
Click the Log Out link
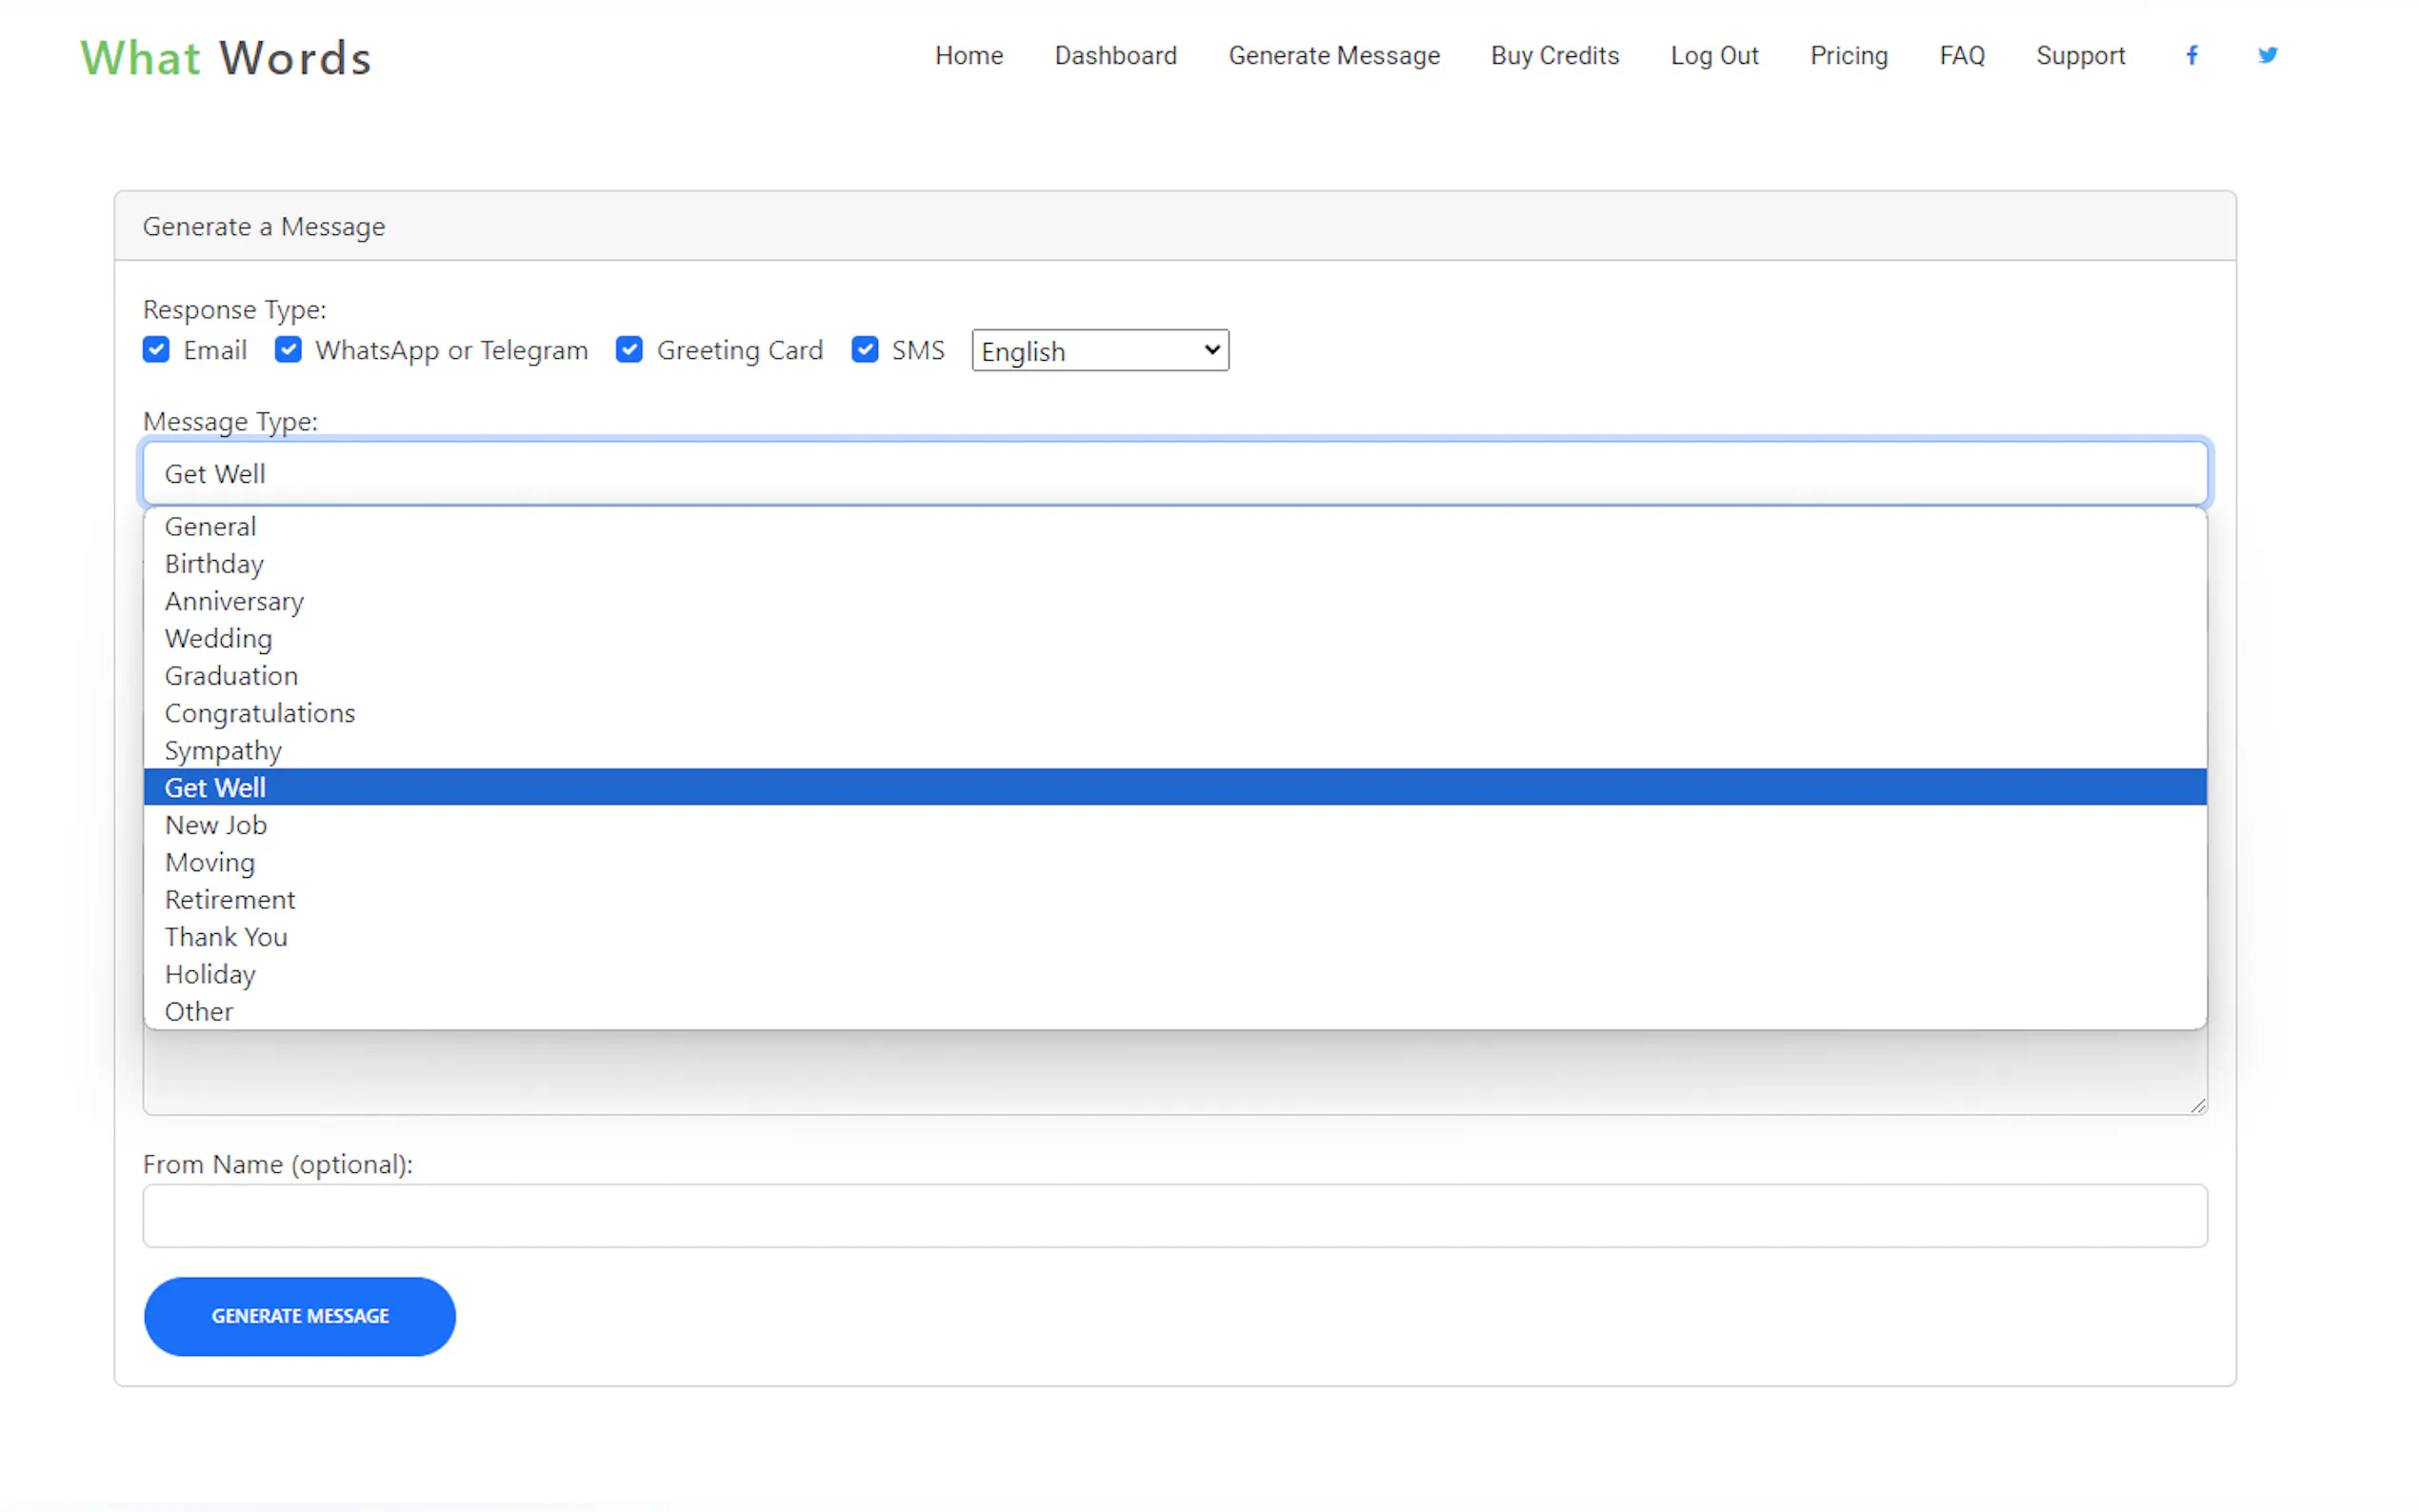coord(1714,56)
